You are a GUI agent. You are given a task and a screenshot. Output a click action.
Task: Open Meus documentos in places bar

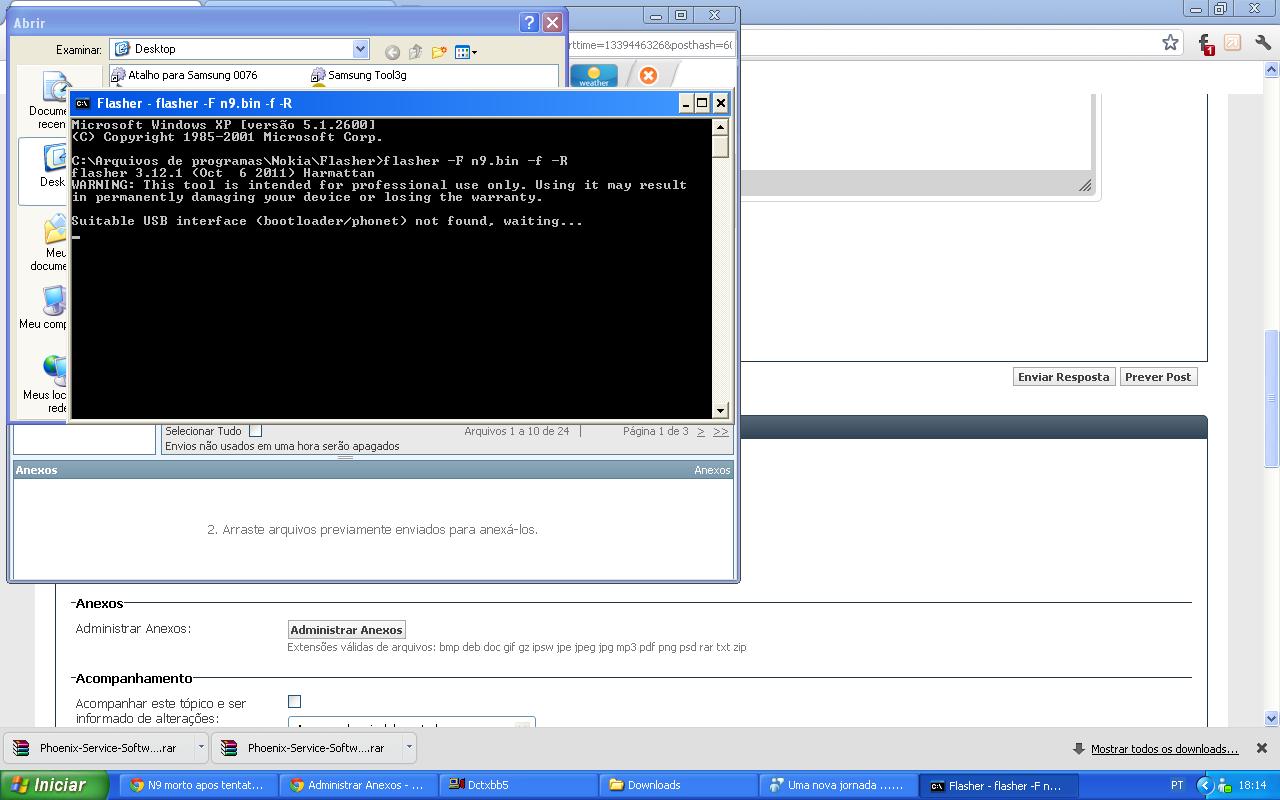[x=49, y=244]
